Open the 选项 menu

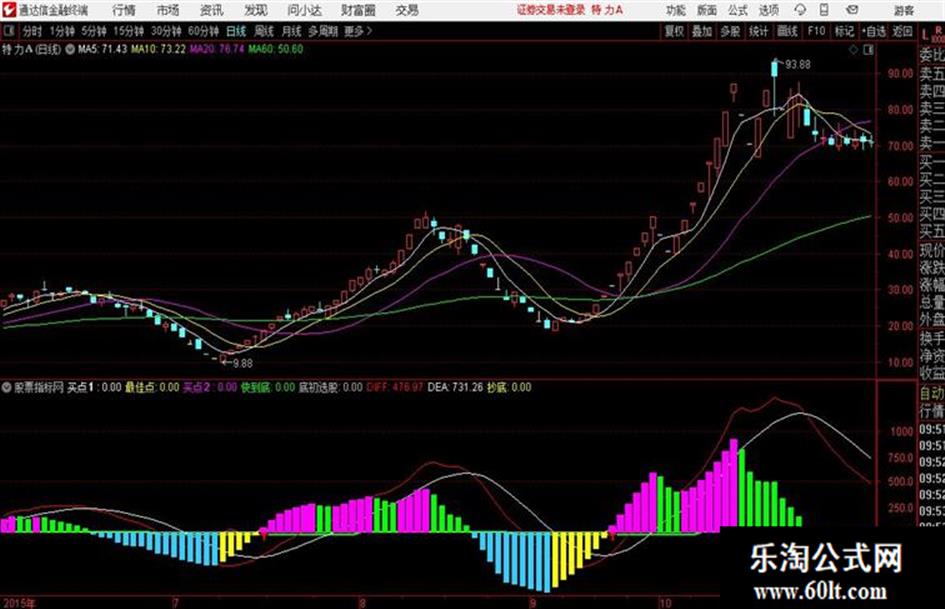pos(768,10)
